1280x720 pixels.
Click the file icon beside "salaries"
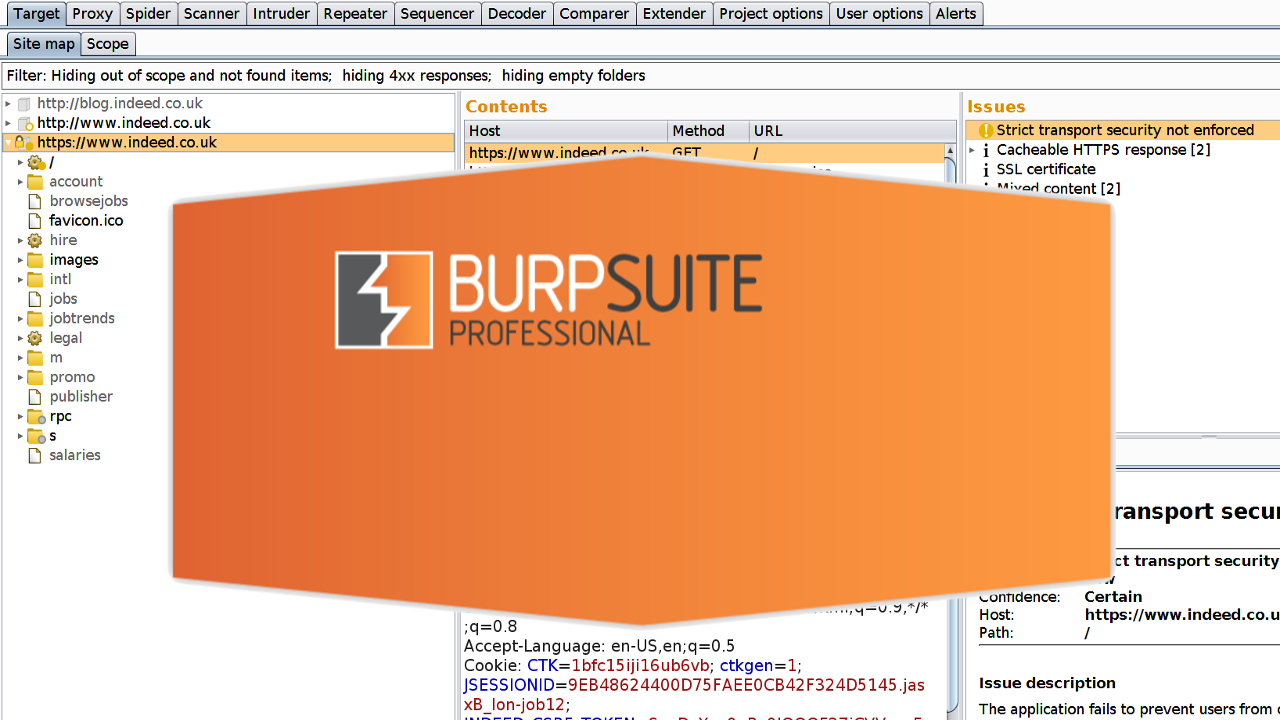click(x=35, y=455)
